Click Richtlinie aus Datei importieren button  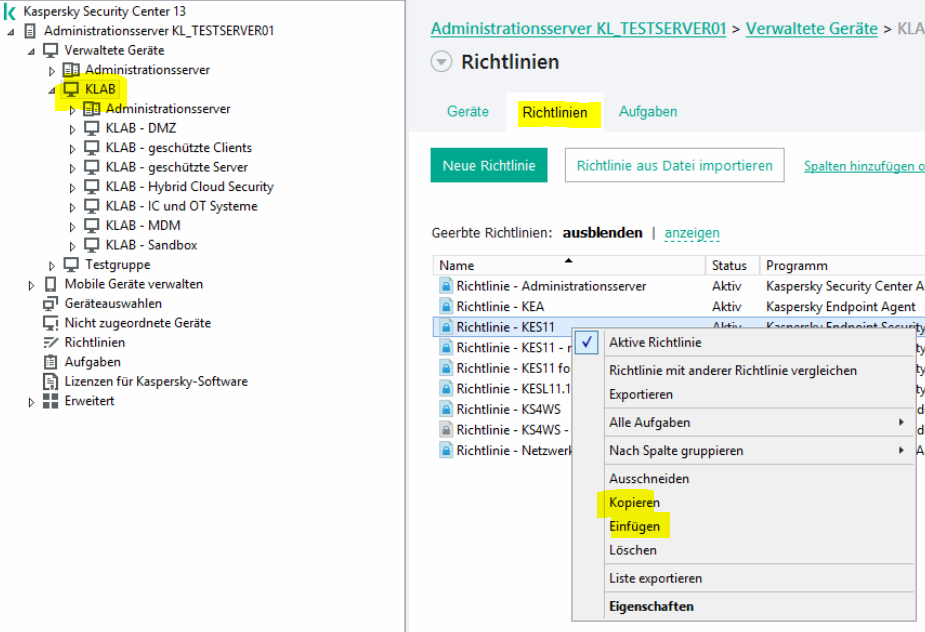click(x=674, y=166)
